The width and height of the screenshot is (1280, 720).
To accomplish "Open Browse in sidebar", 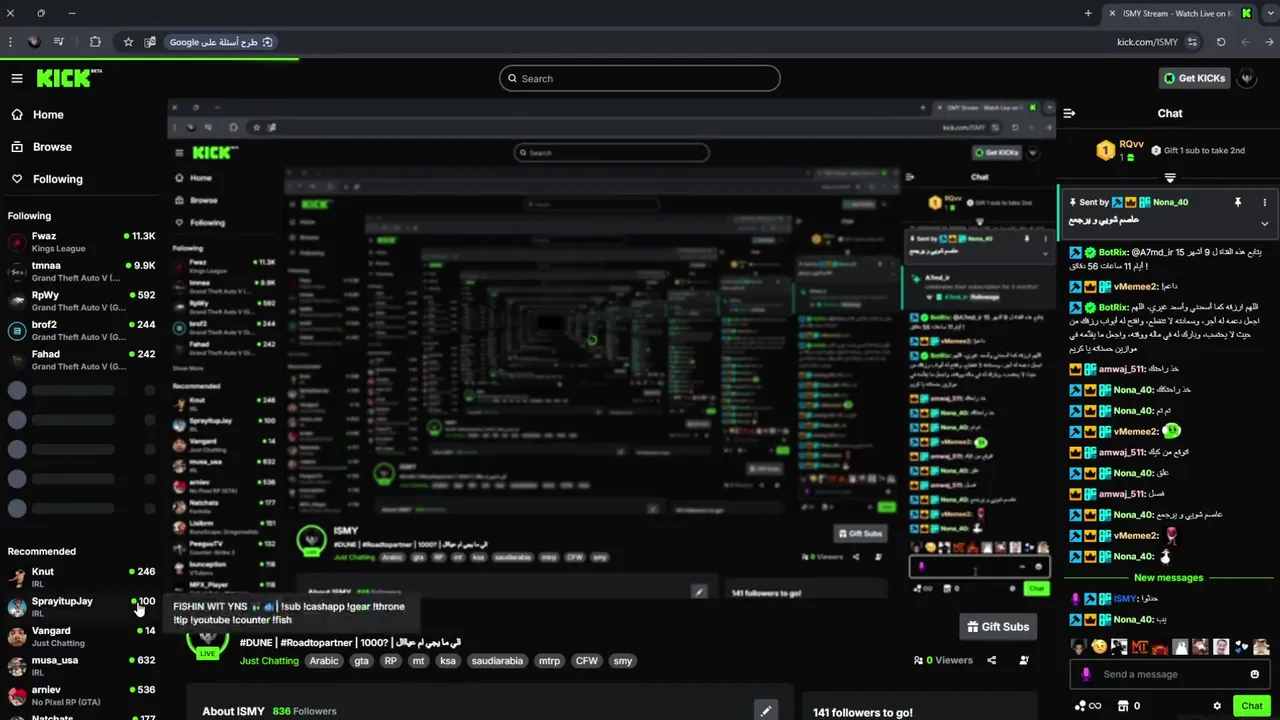I will pyautogui.click(x=41, y=147).
